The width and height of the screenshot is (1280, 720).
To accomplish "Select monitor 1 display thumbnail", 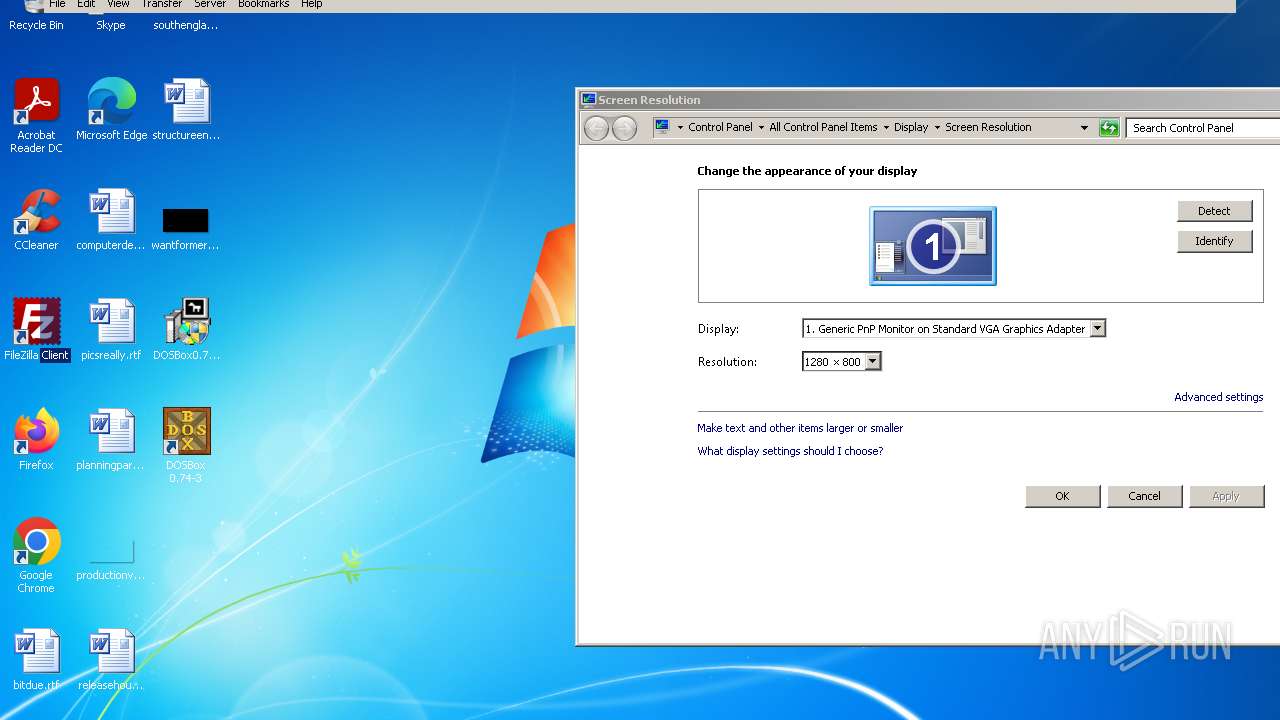I will [x=933, y=246].
